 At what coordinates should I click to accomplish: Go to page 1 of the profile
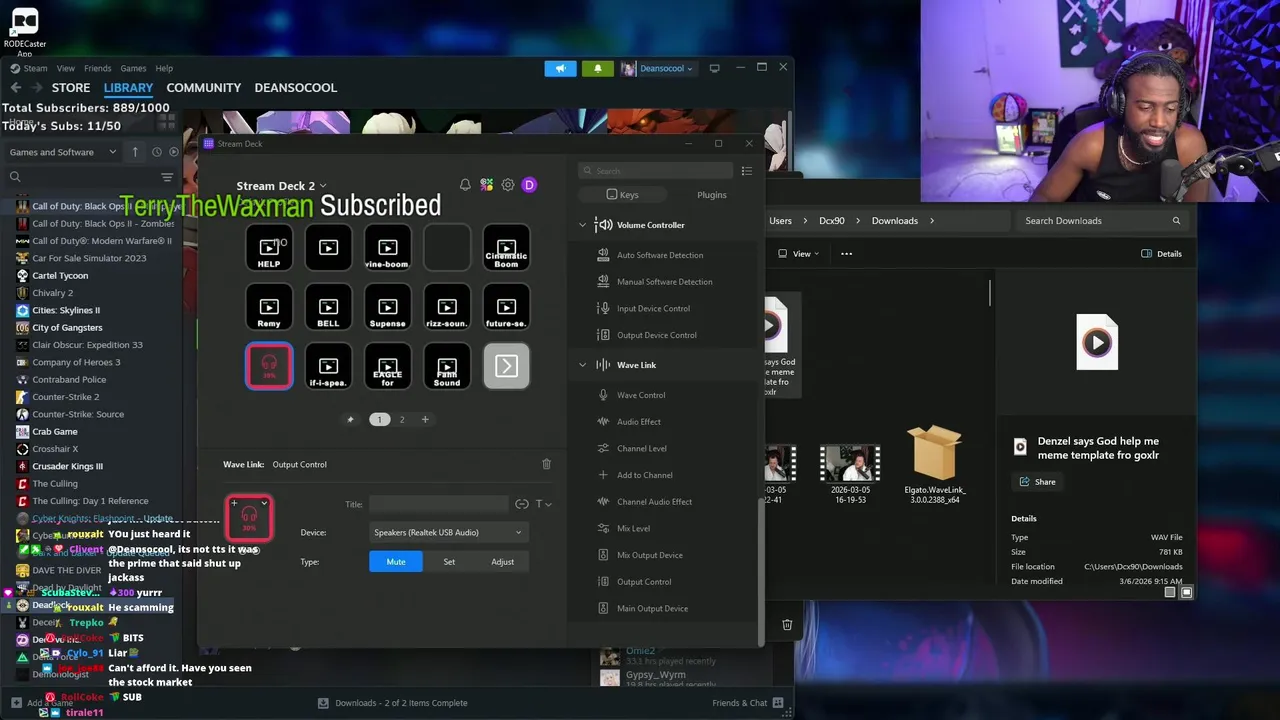coord(379,420)
